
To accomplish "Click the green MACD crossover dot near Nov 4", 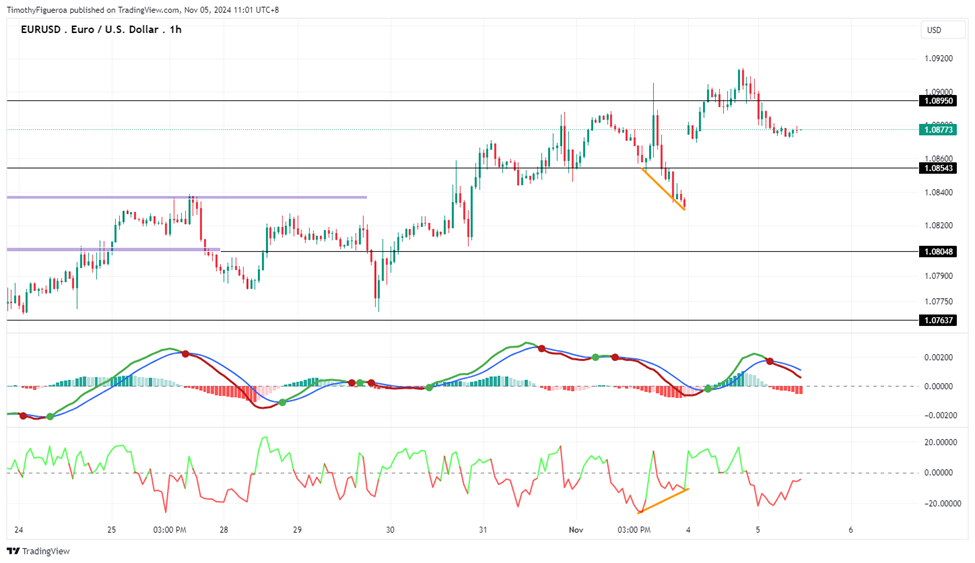I will pos(708,389).
